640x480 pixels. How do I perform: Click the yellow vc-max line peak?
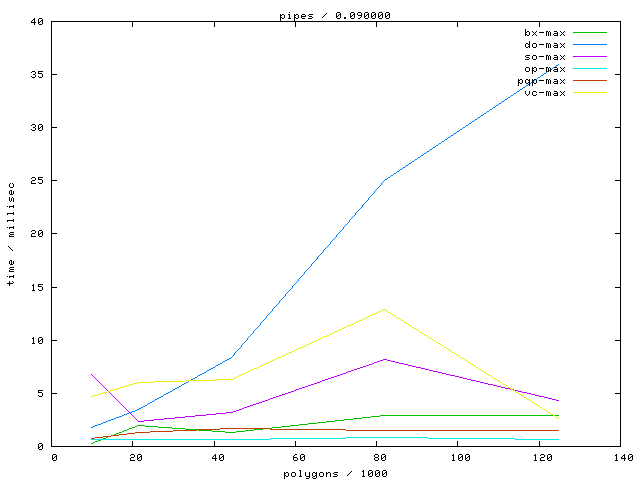pyautogui.click(x=383, y=309)
